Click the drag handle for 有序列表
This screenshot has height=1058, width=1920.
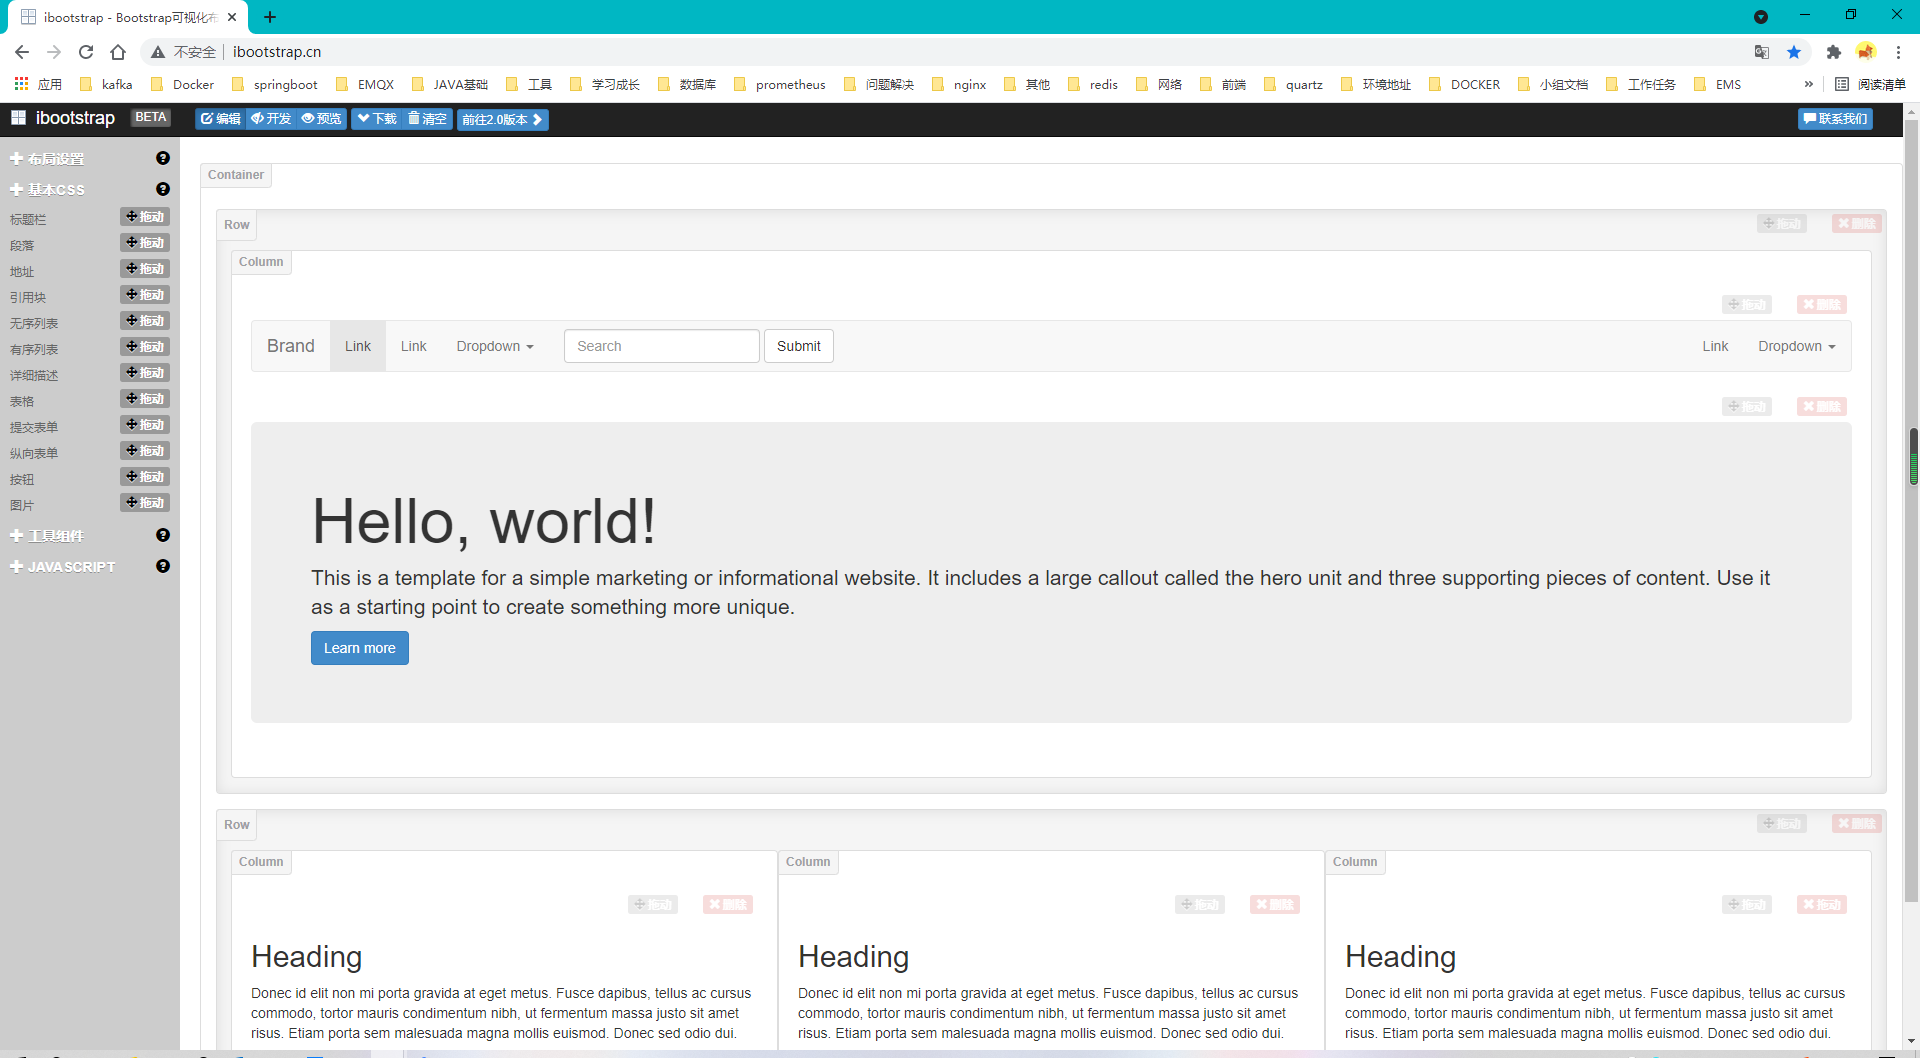pyautogui.click(x=145, y=347)
